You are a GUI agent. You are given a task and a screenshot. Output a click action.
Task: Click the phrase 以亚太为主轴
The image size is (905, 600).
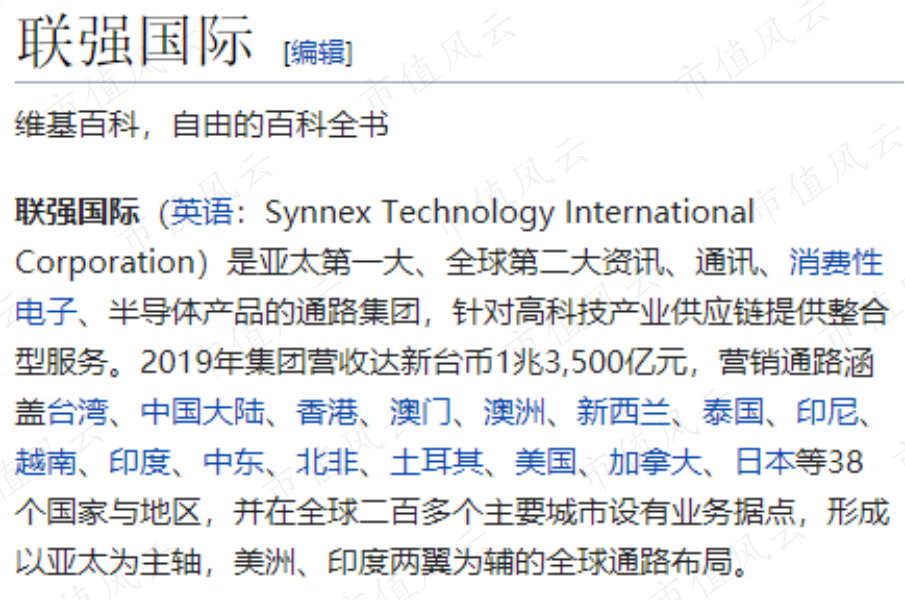click(109, 562)
